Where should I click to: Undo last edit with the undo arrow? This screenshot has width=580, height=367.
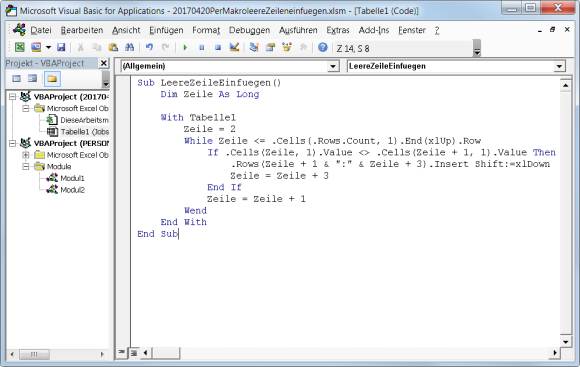pos(149,47)
